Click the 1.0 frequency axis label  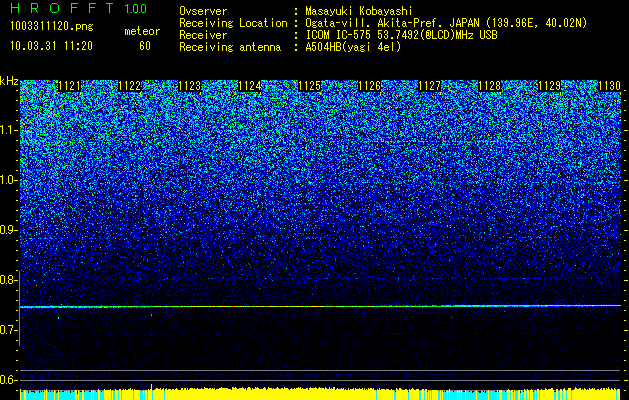tap(9, 180)
